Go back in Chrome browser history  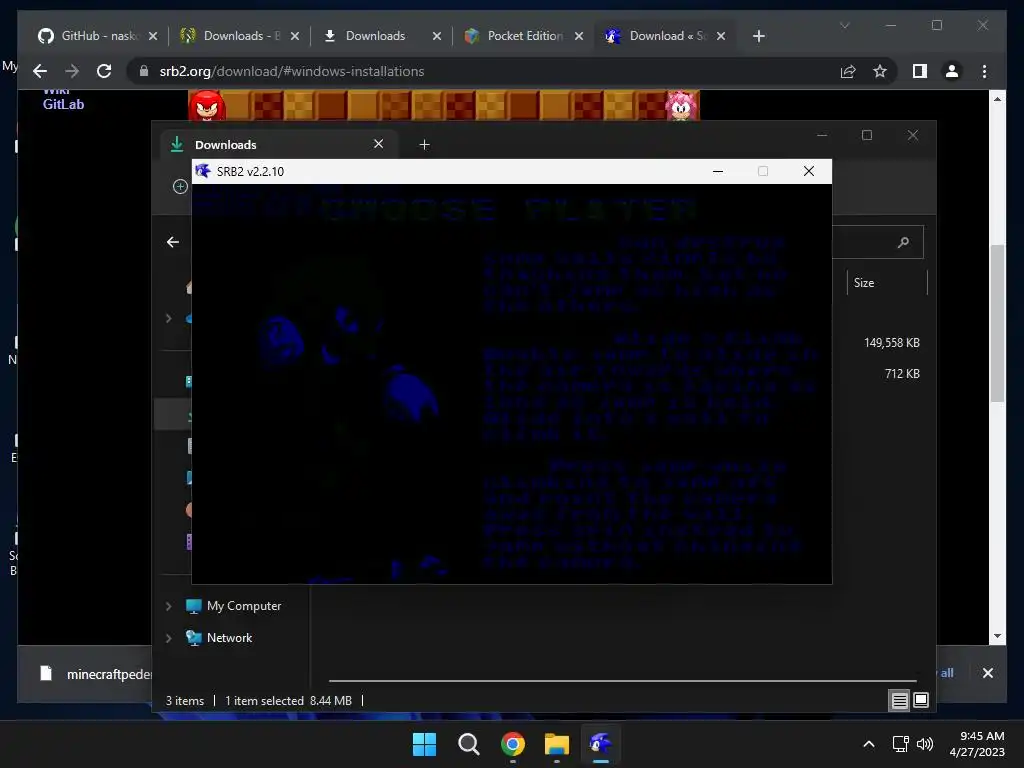pyautogui.click(x=40, y=71)
